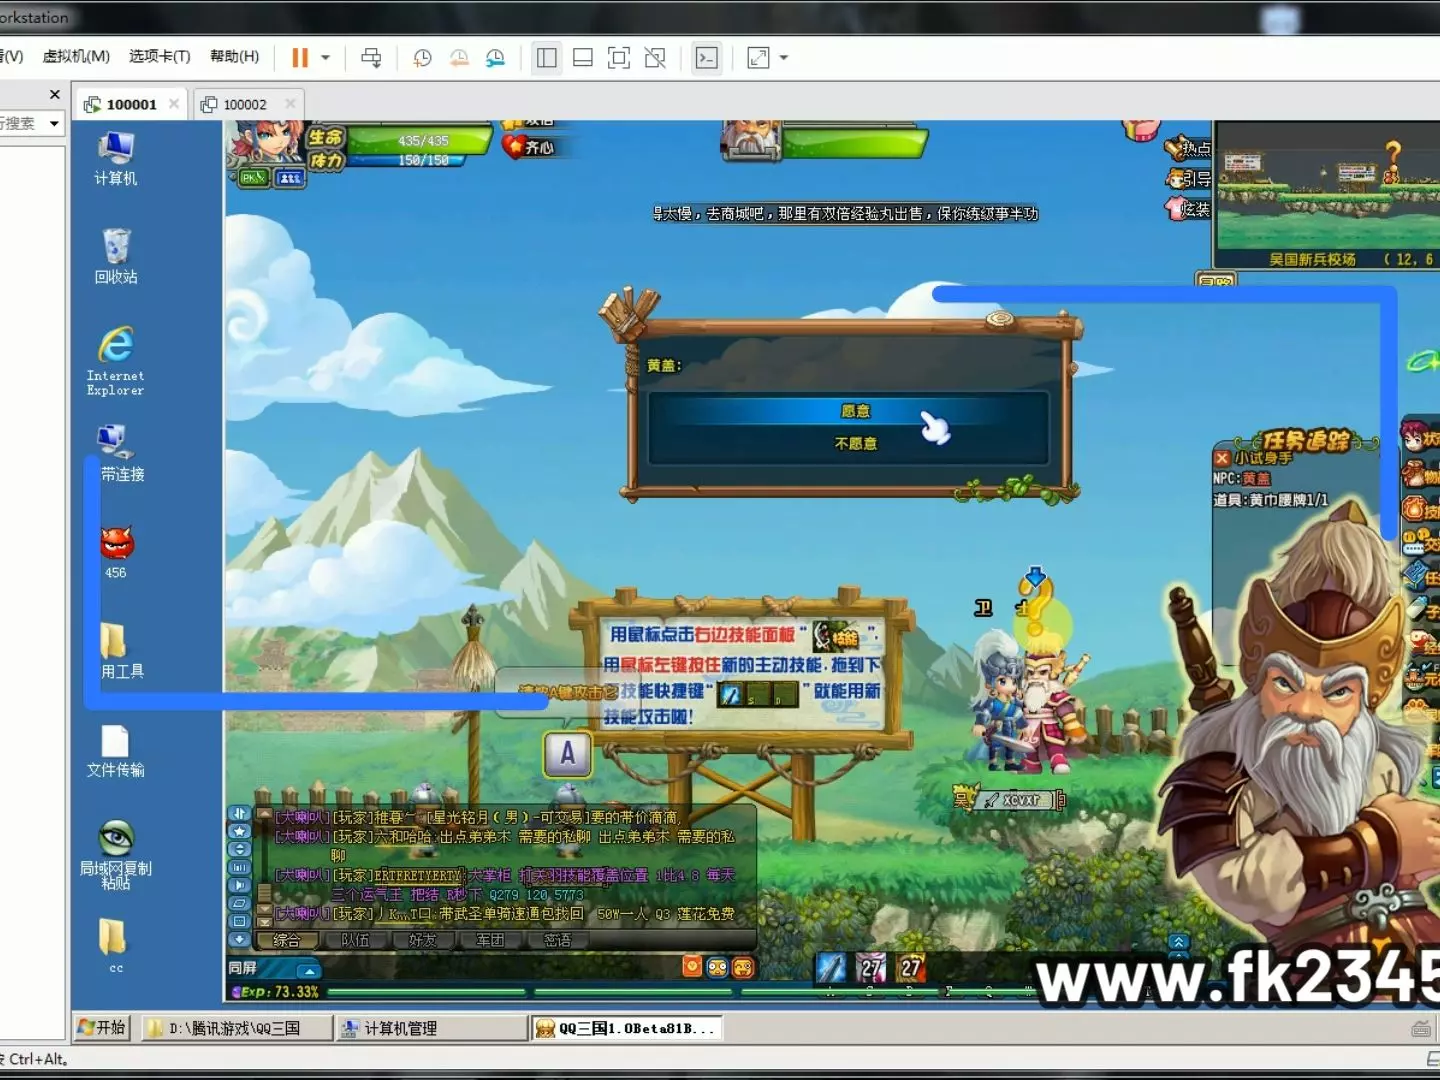Close the 小试身手 quest tracker entry
Viewport: 1440px width, 1080px height.
[1222, 458]
